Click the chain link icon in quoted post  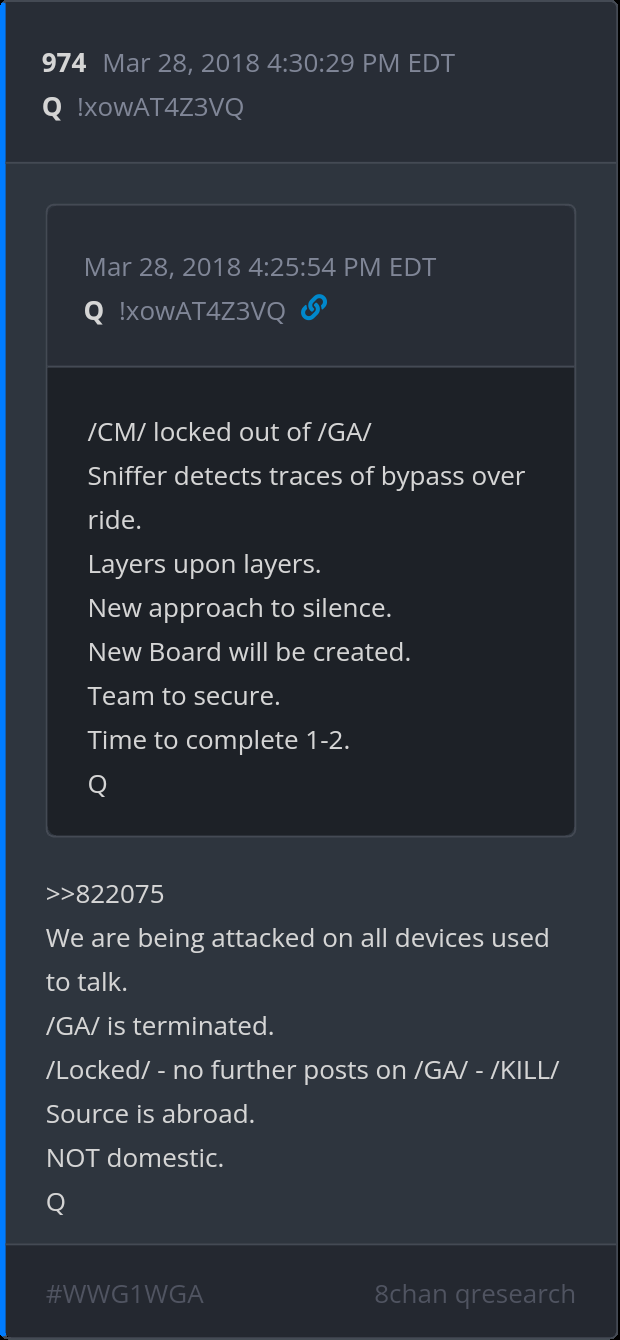pos(314,309)
